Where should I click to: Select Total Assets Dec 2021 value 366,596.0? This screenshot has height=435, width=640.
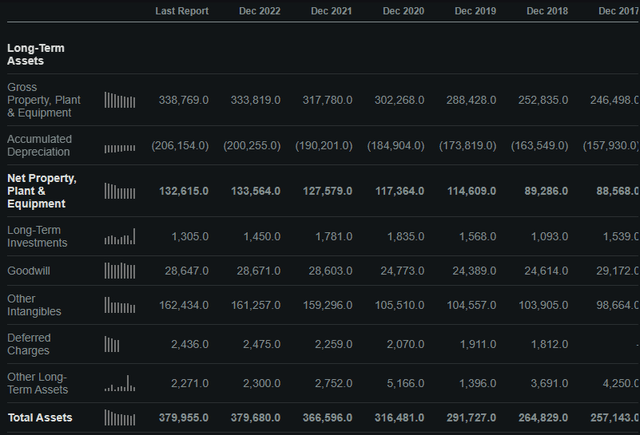point(327,417)
